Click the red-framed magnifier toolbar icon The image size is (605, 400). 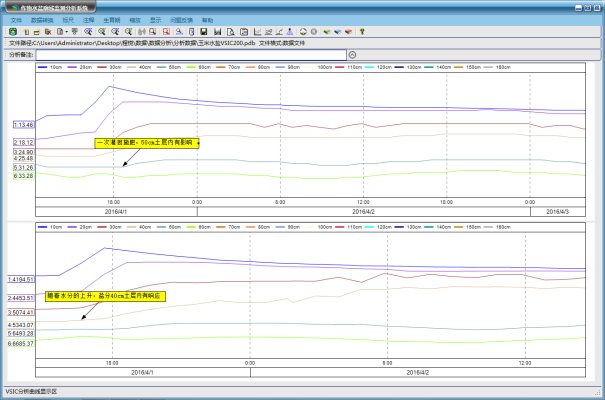[x=166, y=32]
